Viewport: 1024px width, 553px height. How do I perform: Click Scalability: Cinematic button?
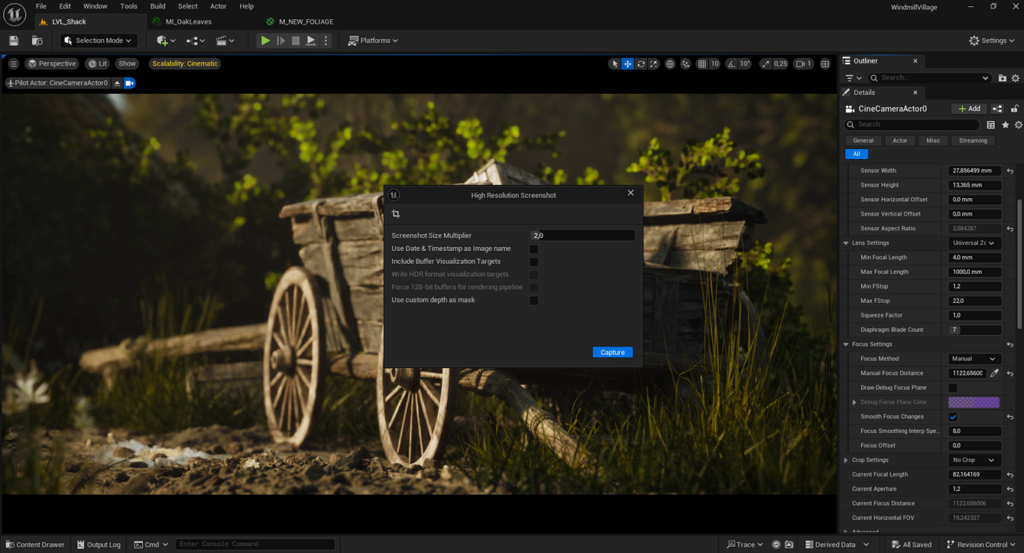[185, 63]
